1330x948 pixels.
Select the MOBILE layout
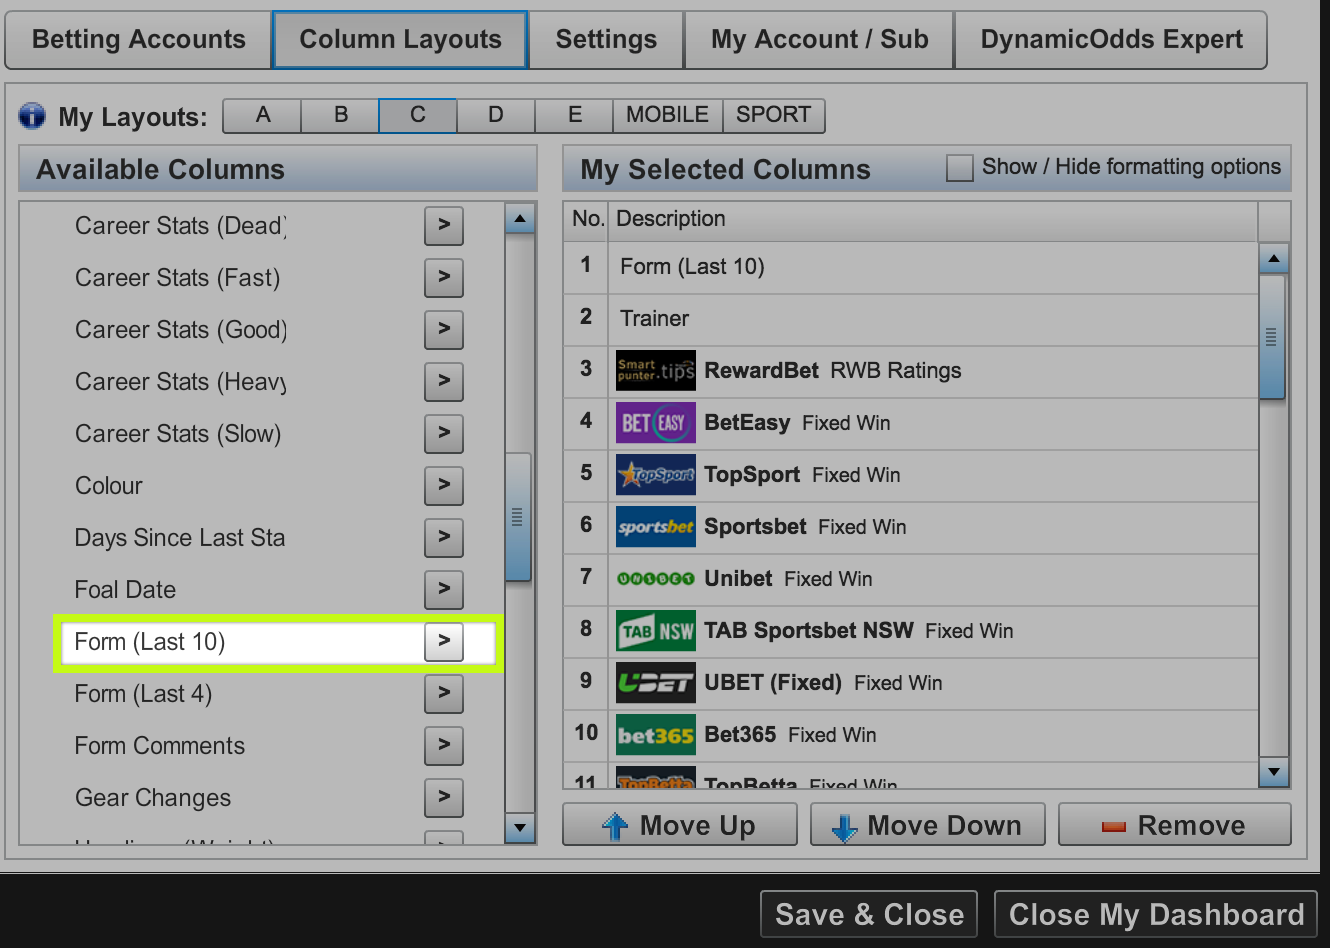tap(668, 115)
